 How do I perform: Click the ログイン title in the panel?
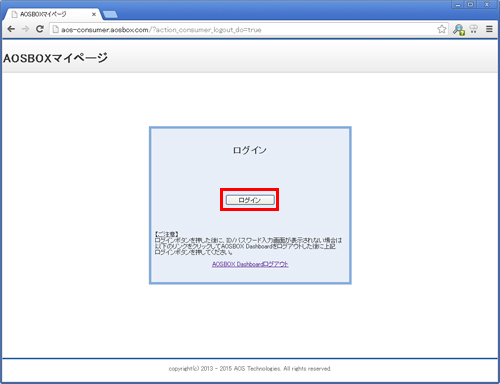pyautogui.click(x=250, y=150)
